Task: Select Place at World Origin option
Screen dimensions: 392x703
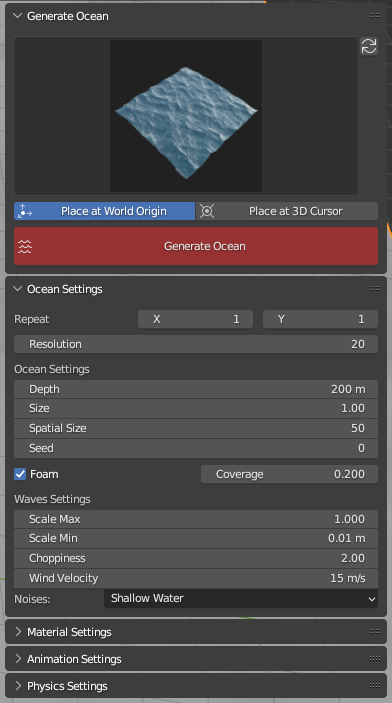Action: coord(105,211)
